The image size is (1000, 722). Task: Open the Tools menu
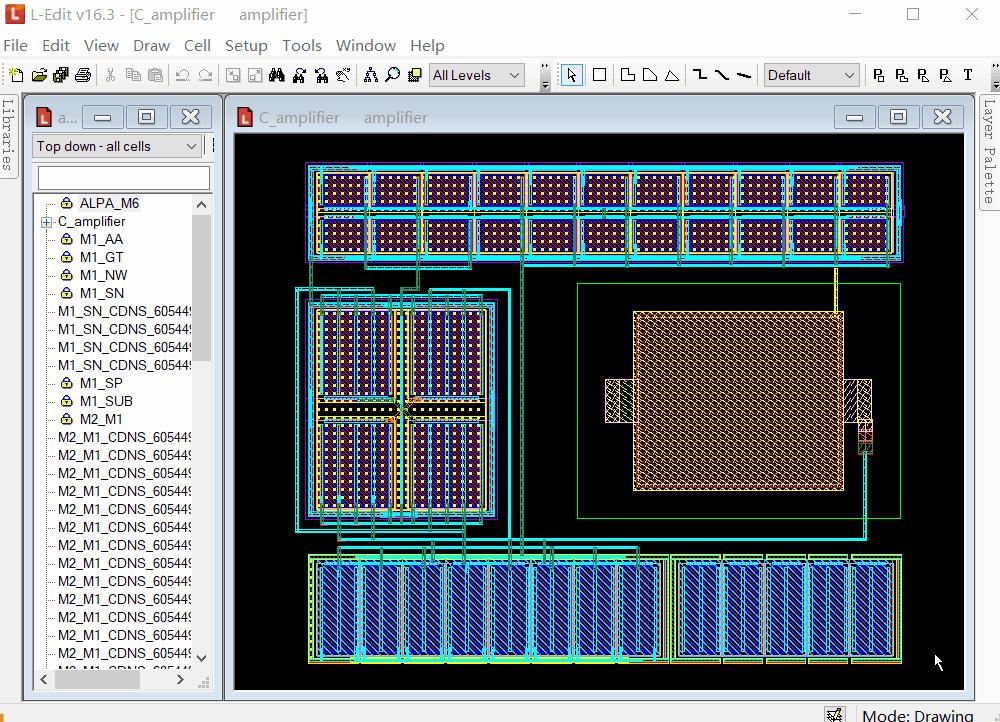click(x=301, y=46)
